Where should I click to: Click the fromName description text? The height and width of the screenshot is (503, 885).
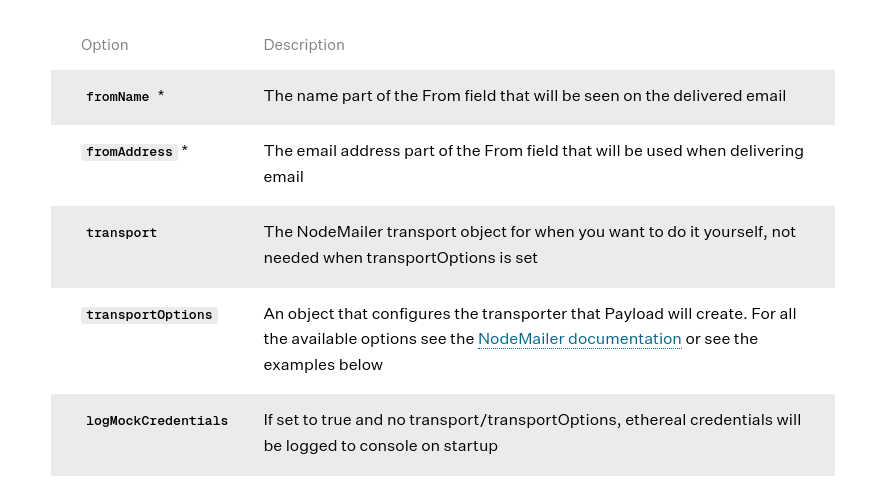coord(524,96)
